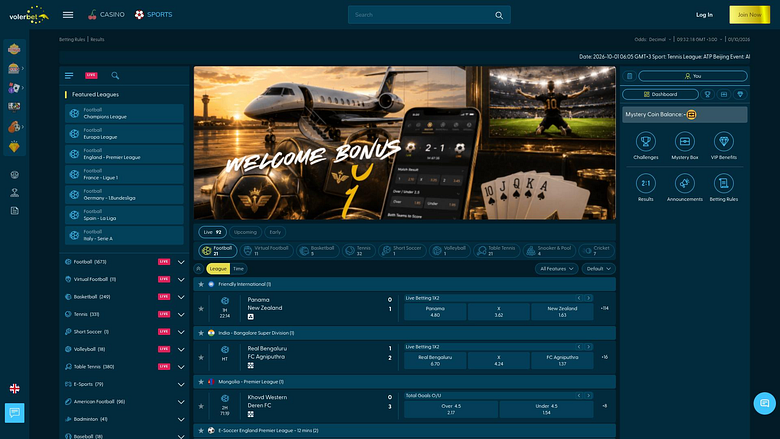
Task: Open live chat bubble at bottom right
Action: (764, 403)
